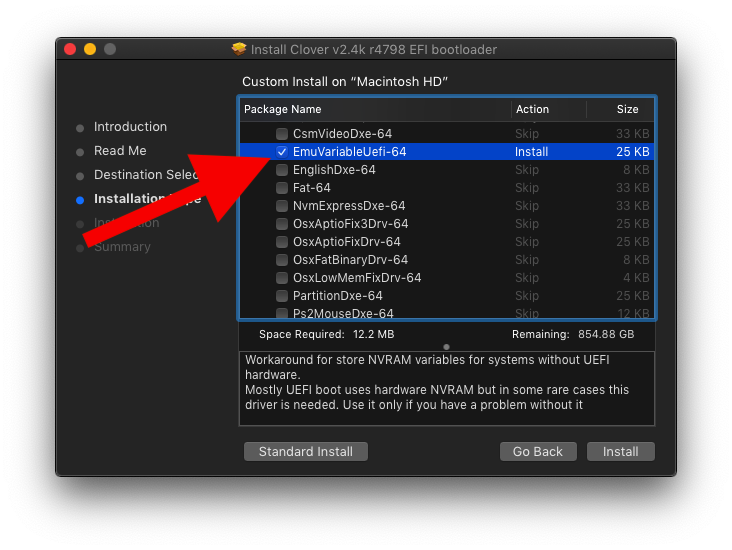Click the Read Me step in sidebar

tap(120, 151)
